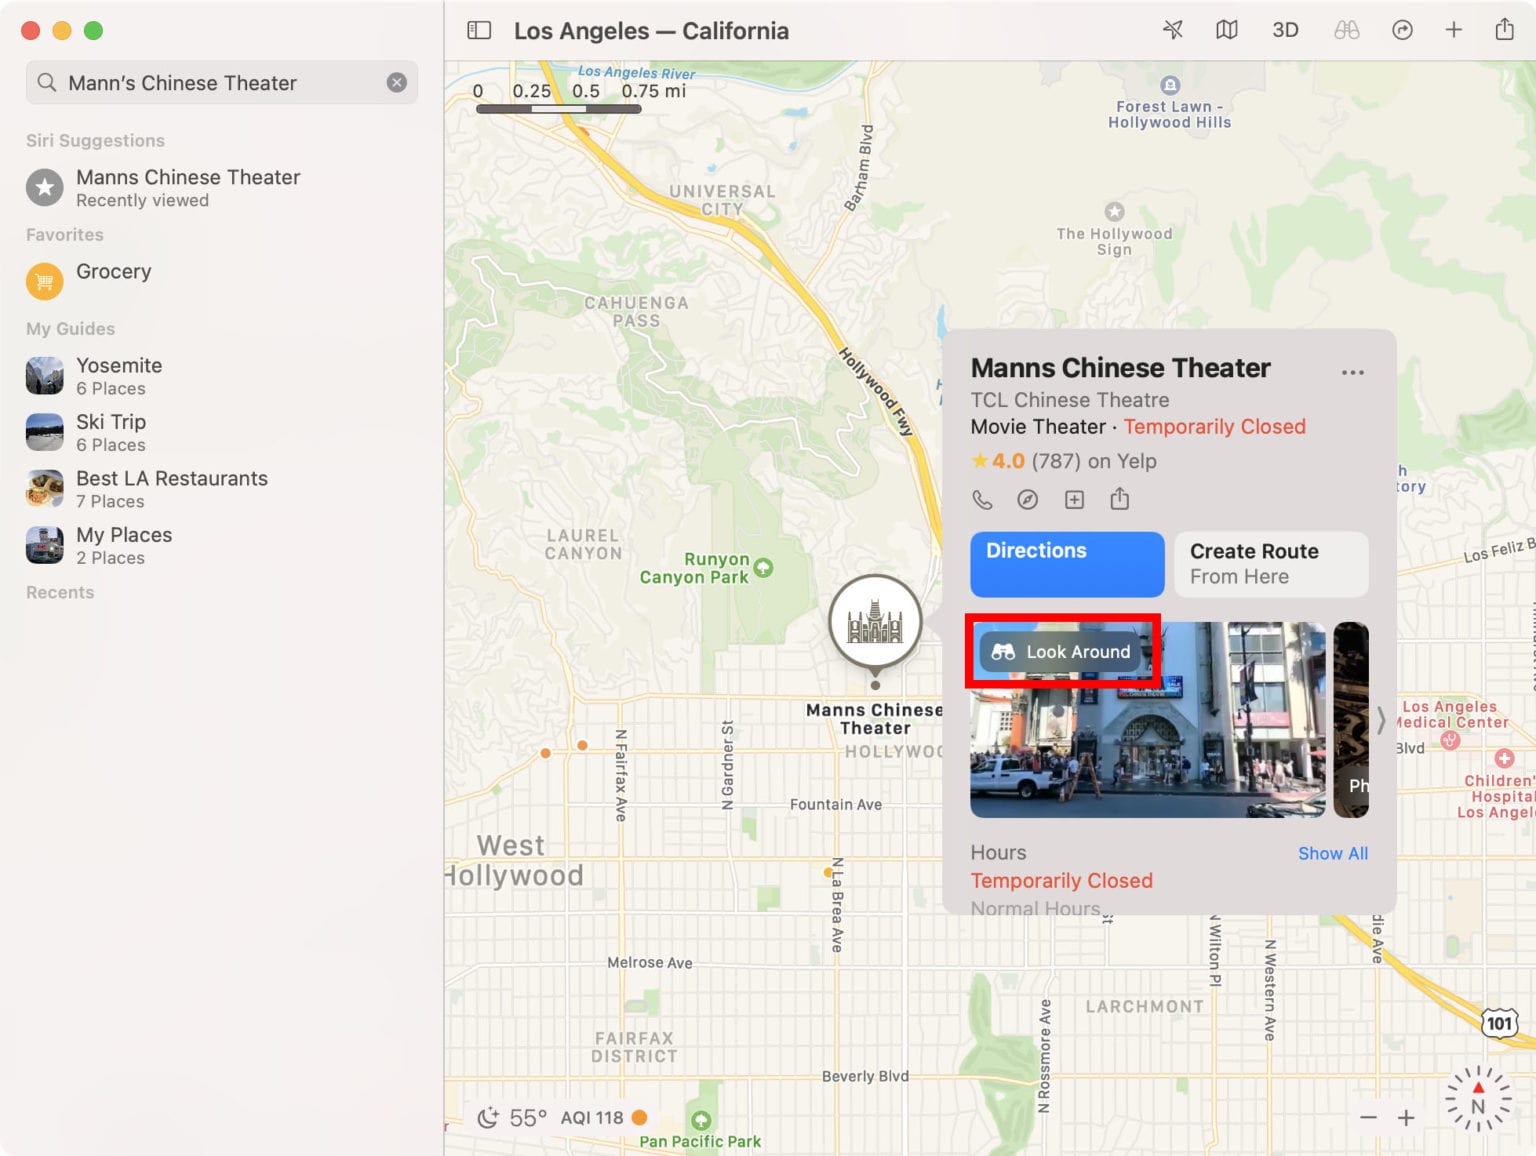Image resolution: width=1536 pixels, height=1156 pixels.
Task: Open Look Around binoculars in toolbar
Action: coord(1346,30)
